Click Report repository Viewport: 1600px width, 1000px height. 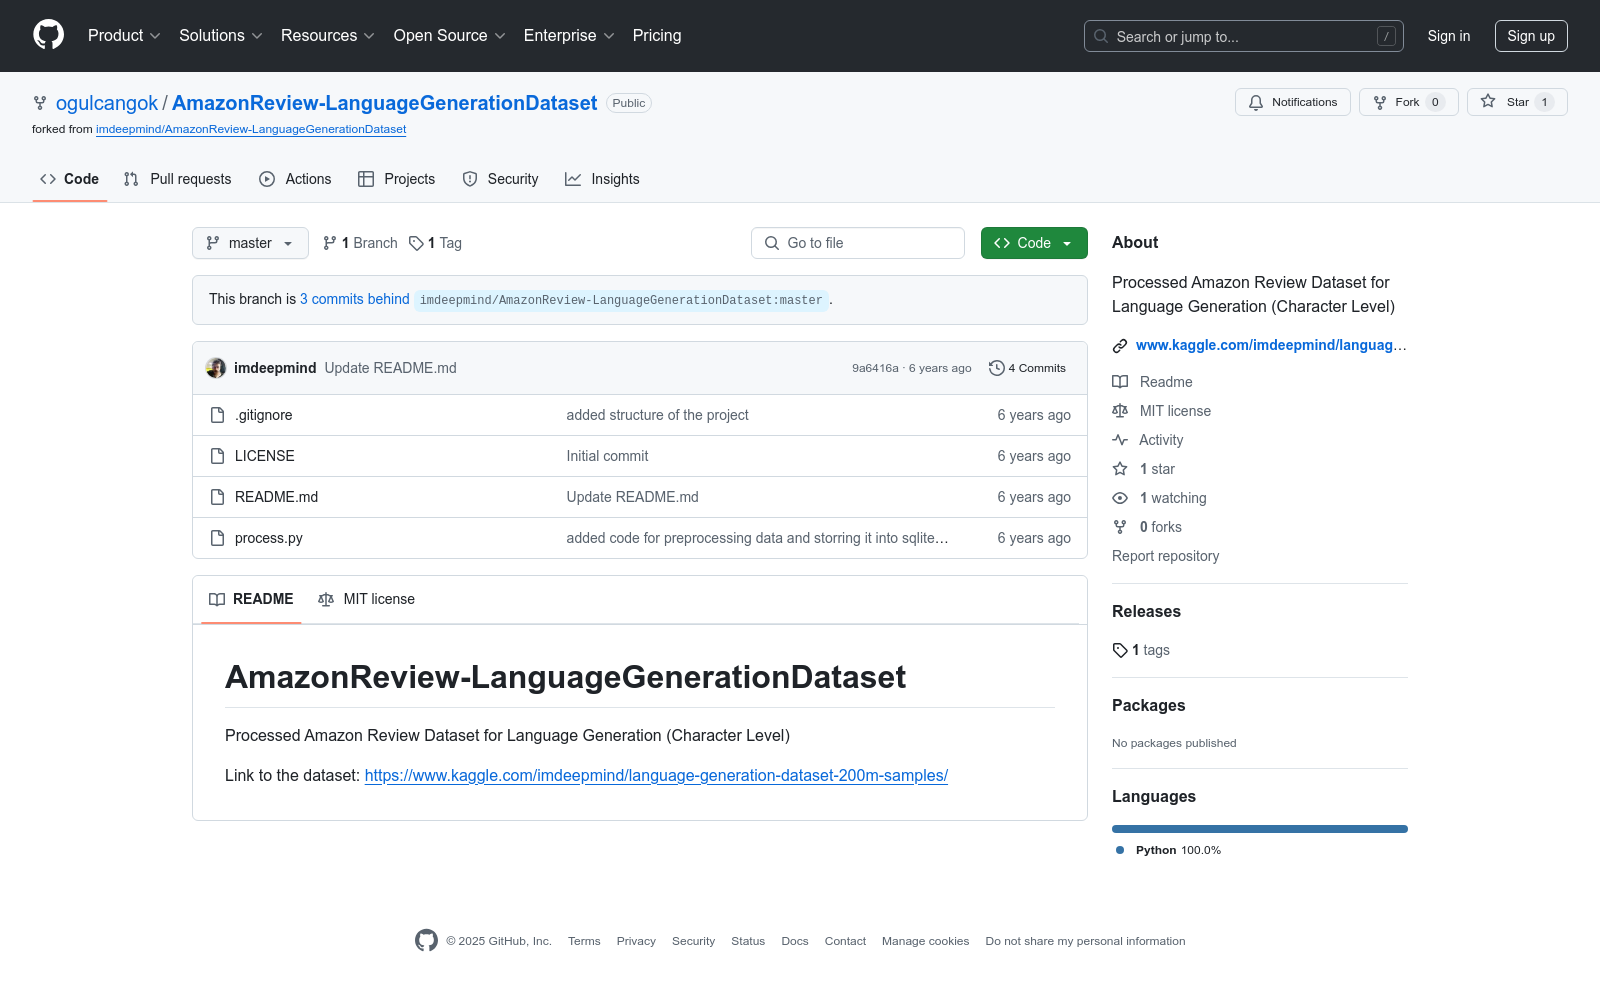(1166, 556)
